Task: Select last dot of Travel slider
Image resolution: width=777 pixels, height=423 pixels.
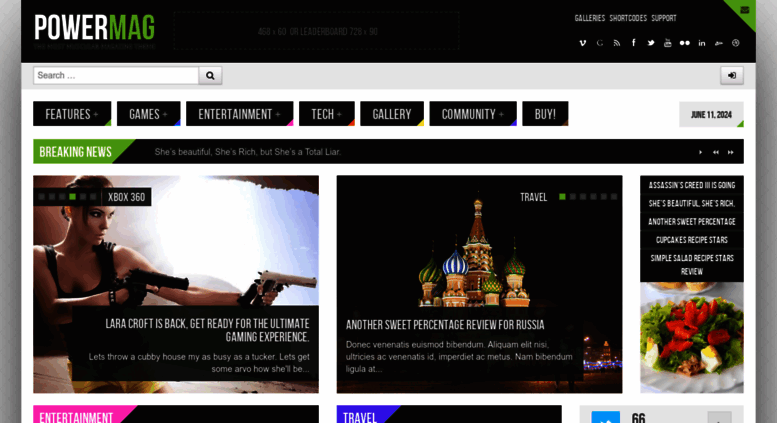Action: point(614,197)
